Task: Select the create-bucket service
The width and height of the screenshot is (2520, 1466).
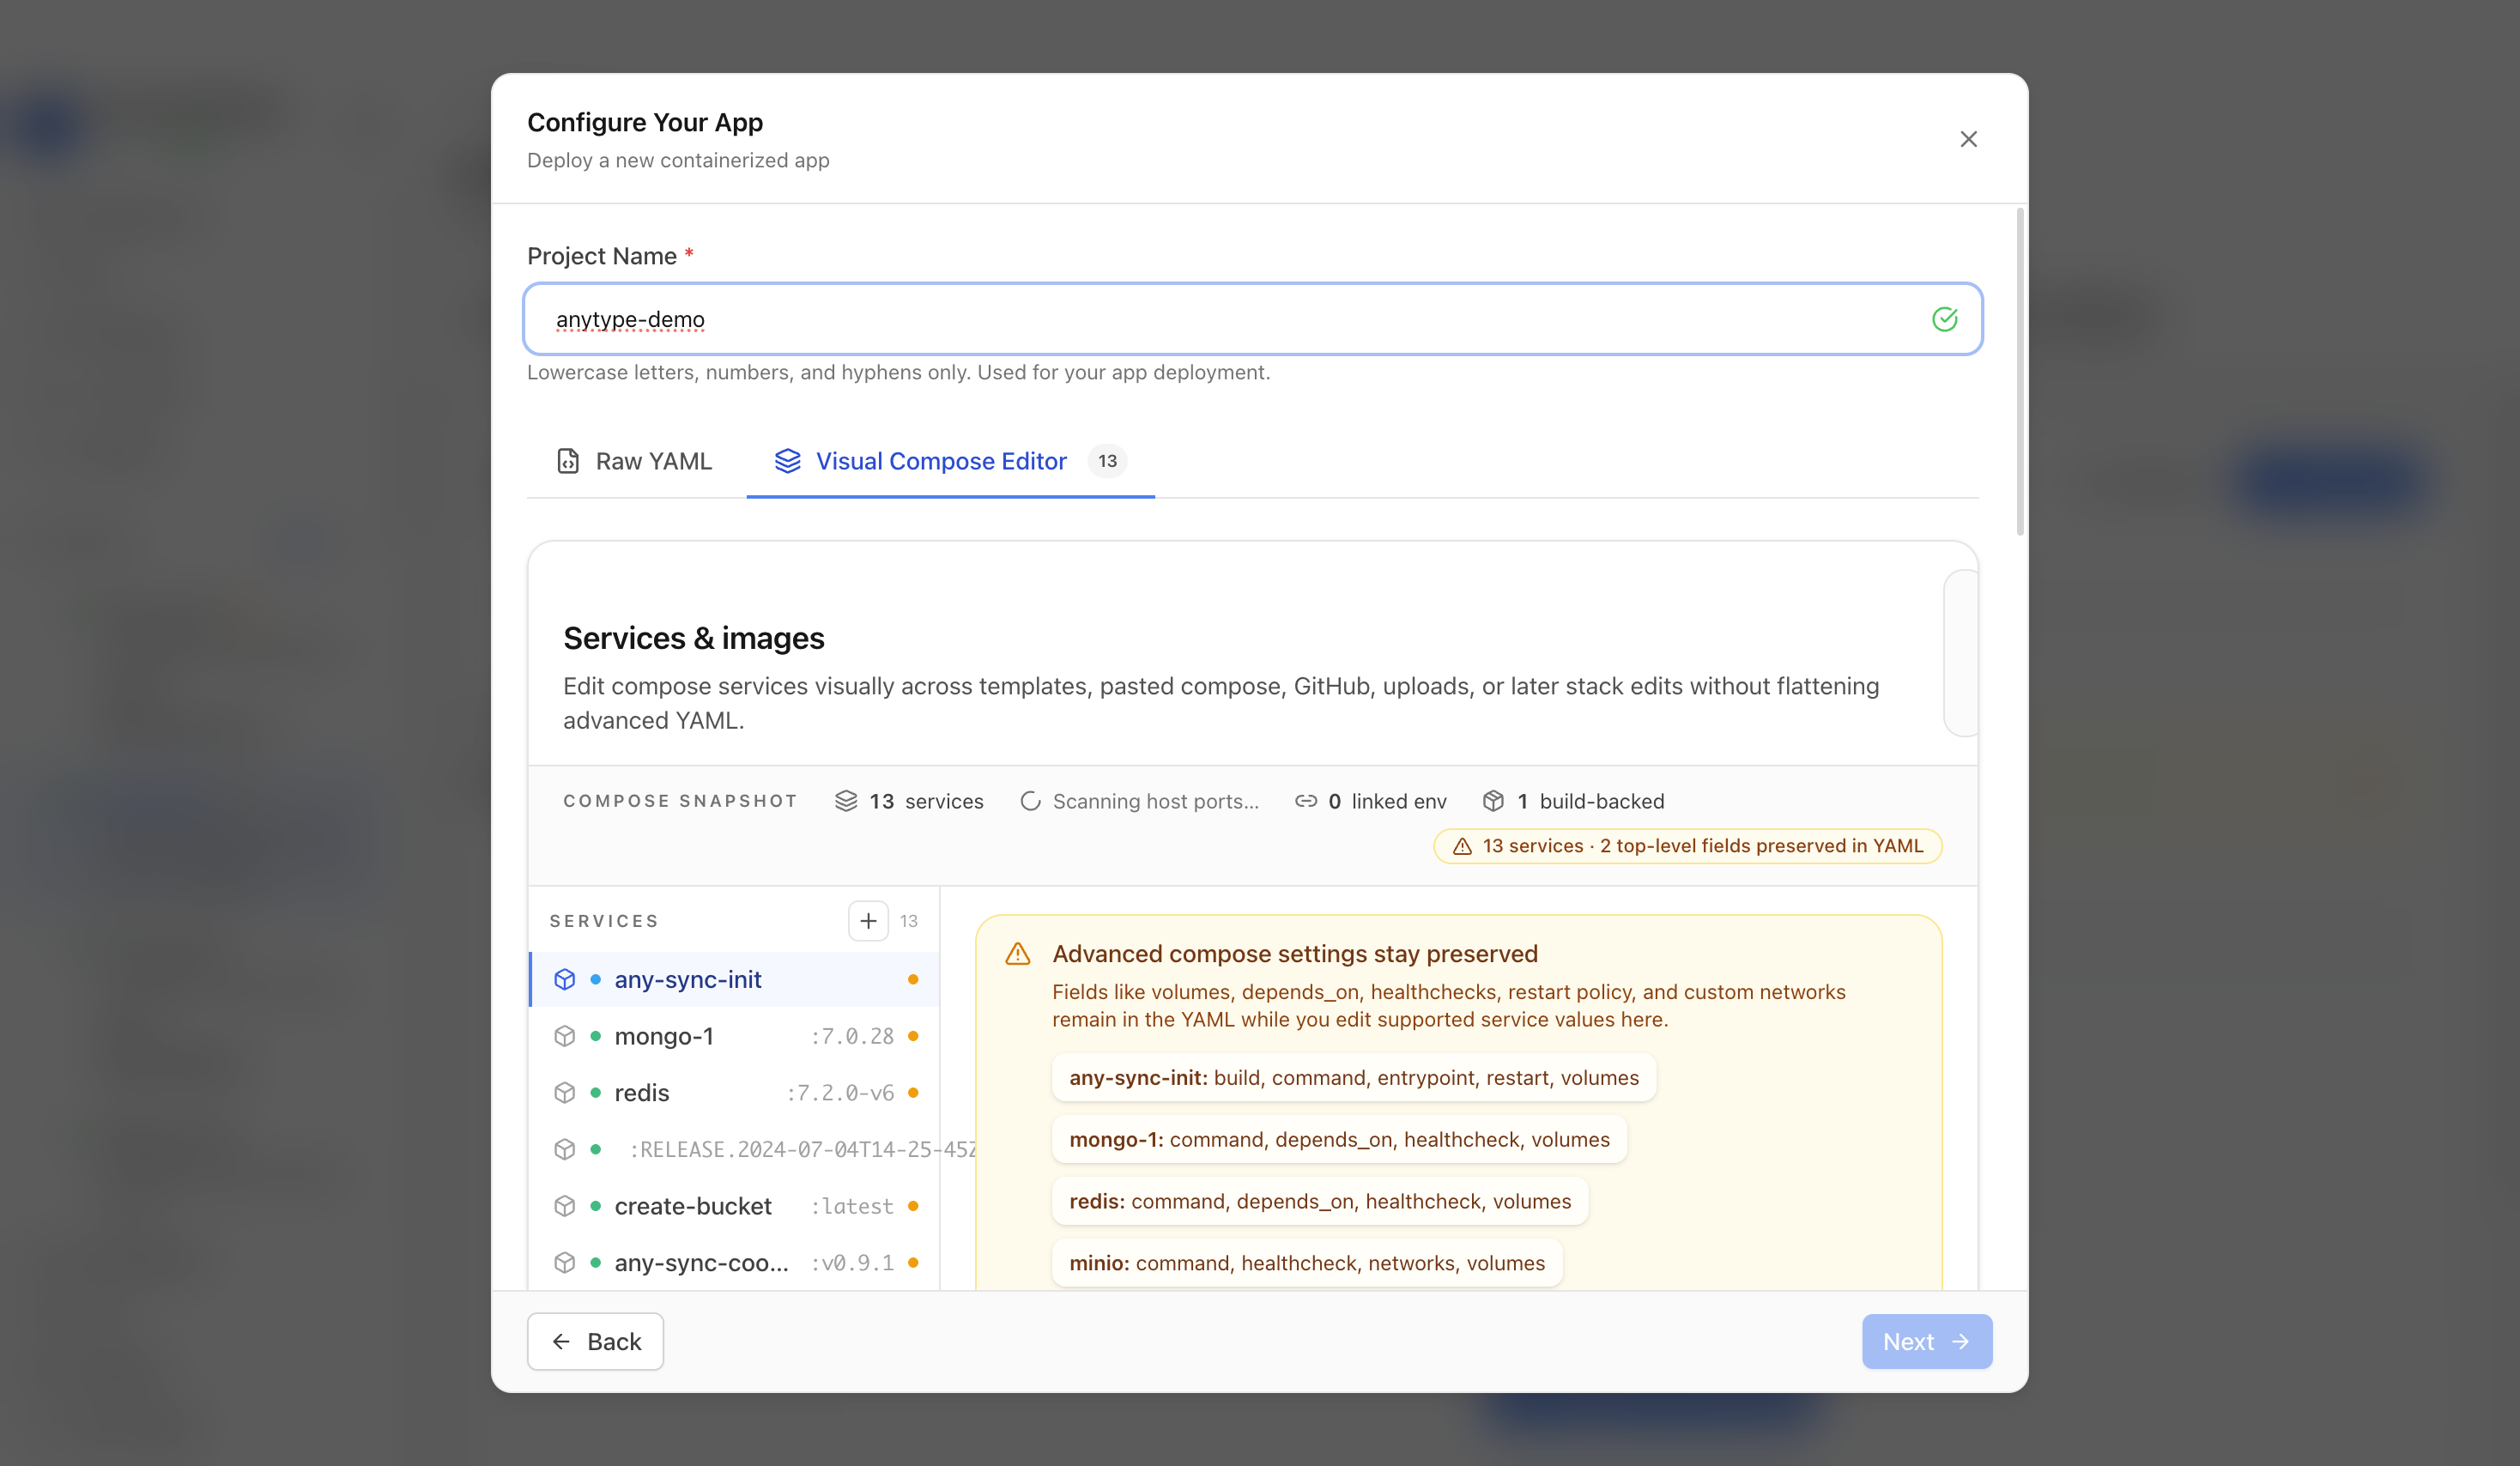Action: click(734, 1206)
